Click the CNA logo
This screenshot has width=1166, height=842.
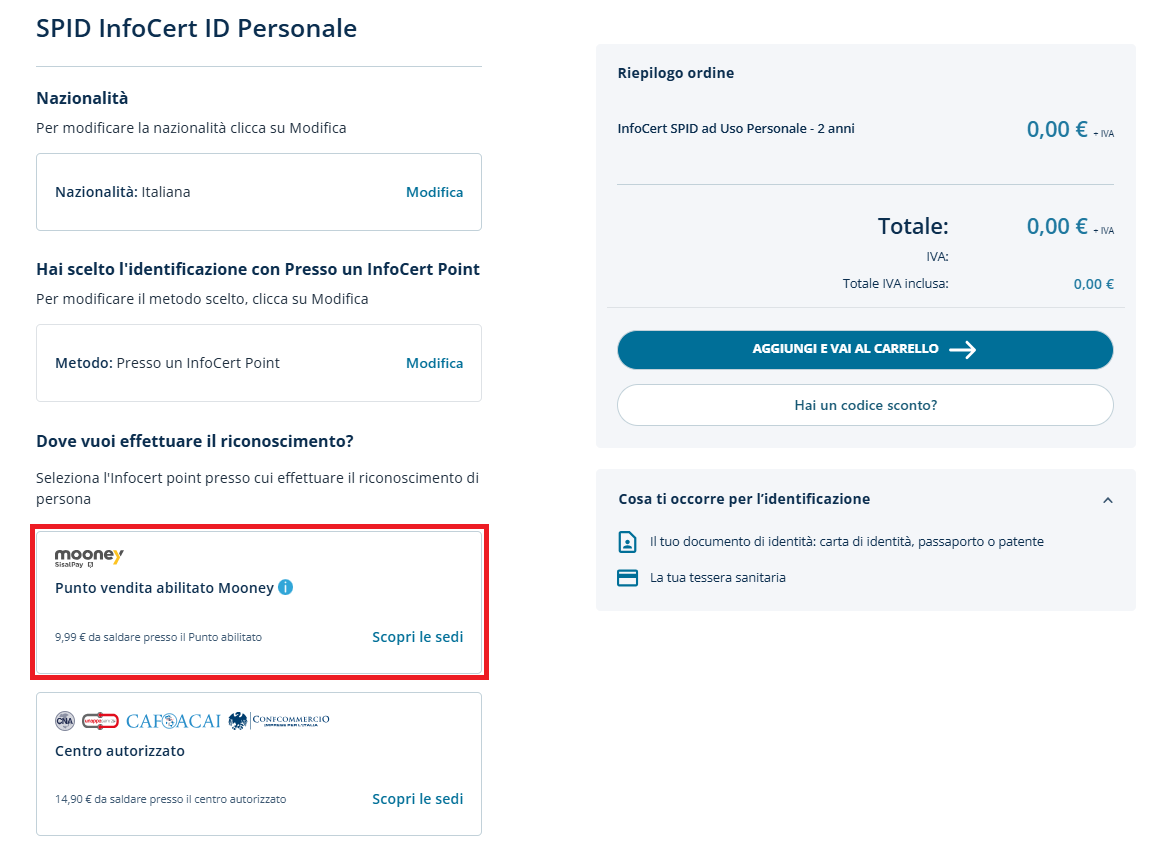pos(65,721)
